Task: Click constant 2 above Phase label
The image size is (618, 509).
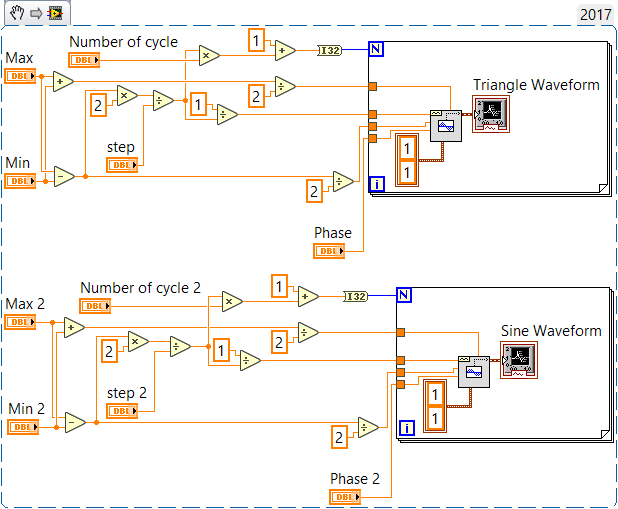Action: point(315,191)
